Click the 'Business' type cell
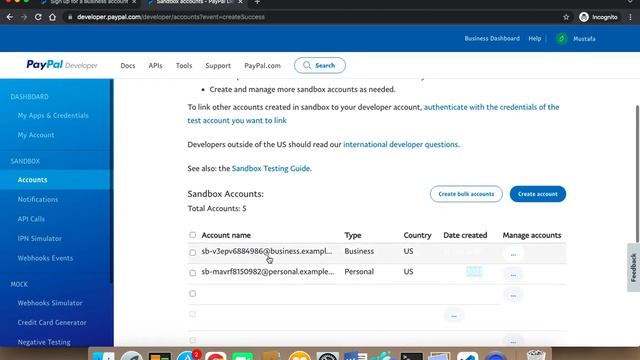640x360 pixels. click(x=359, y=251)
